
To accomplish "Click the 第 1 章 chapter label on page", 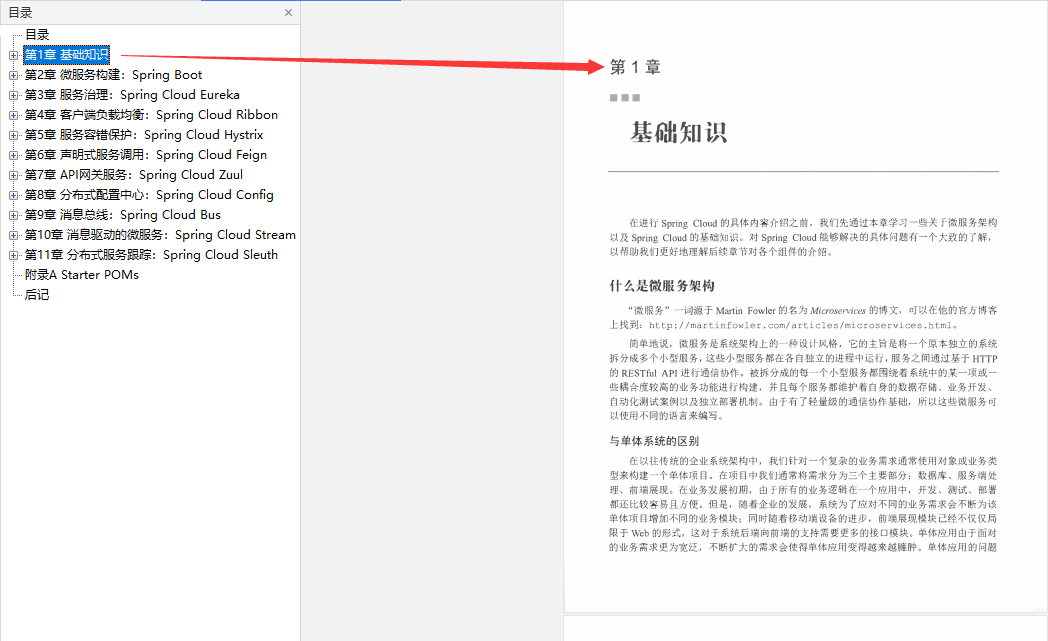I will click(635, 67).
